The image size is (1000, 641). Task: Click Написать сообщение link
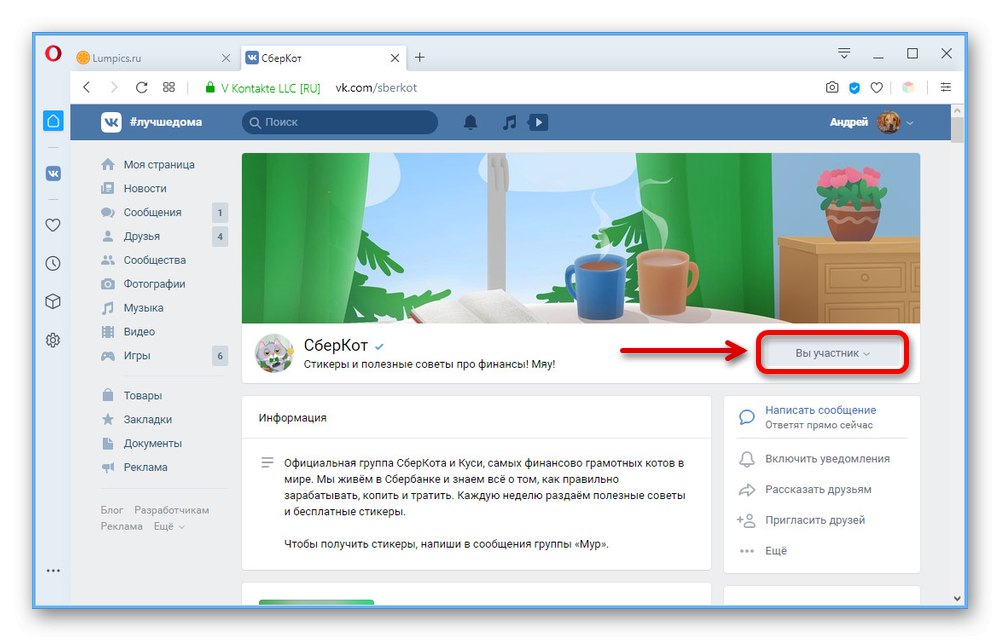(x=820, y=410)
